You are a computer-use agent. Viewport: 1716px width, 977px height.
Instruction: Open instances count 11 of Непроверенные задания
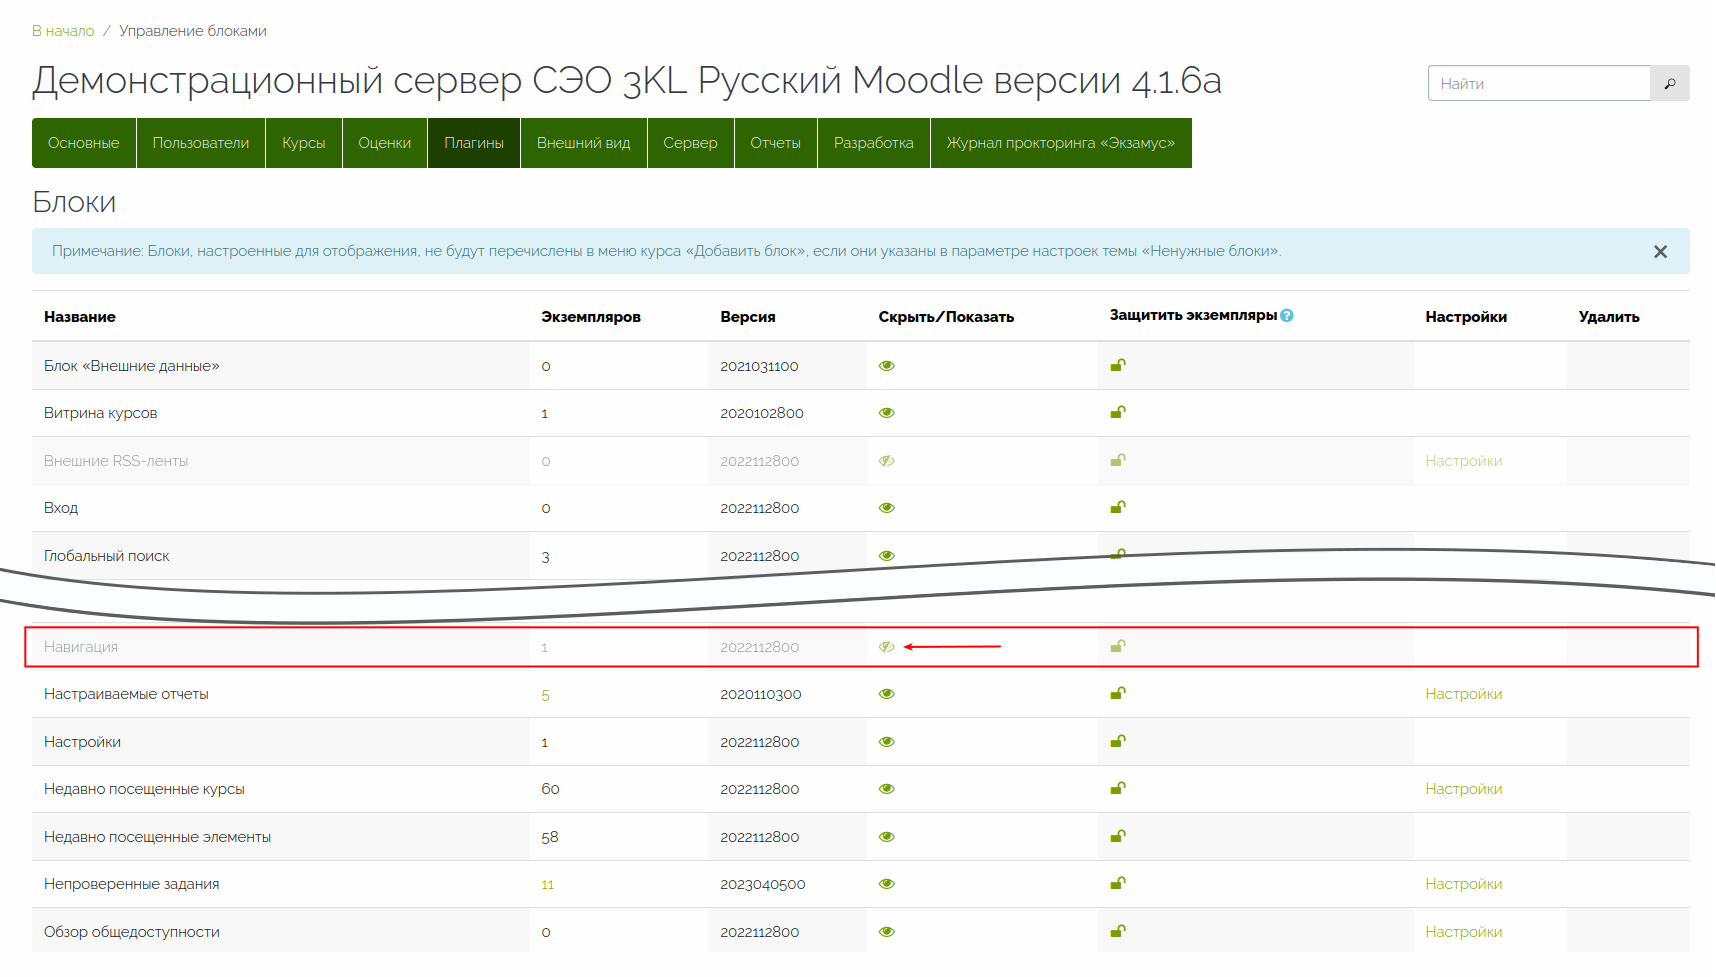point(547,885)
